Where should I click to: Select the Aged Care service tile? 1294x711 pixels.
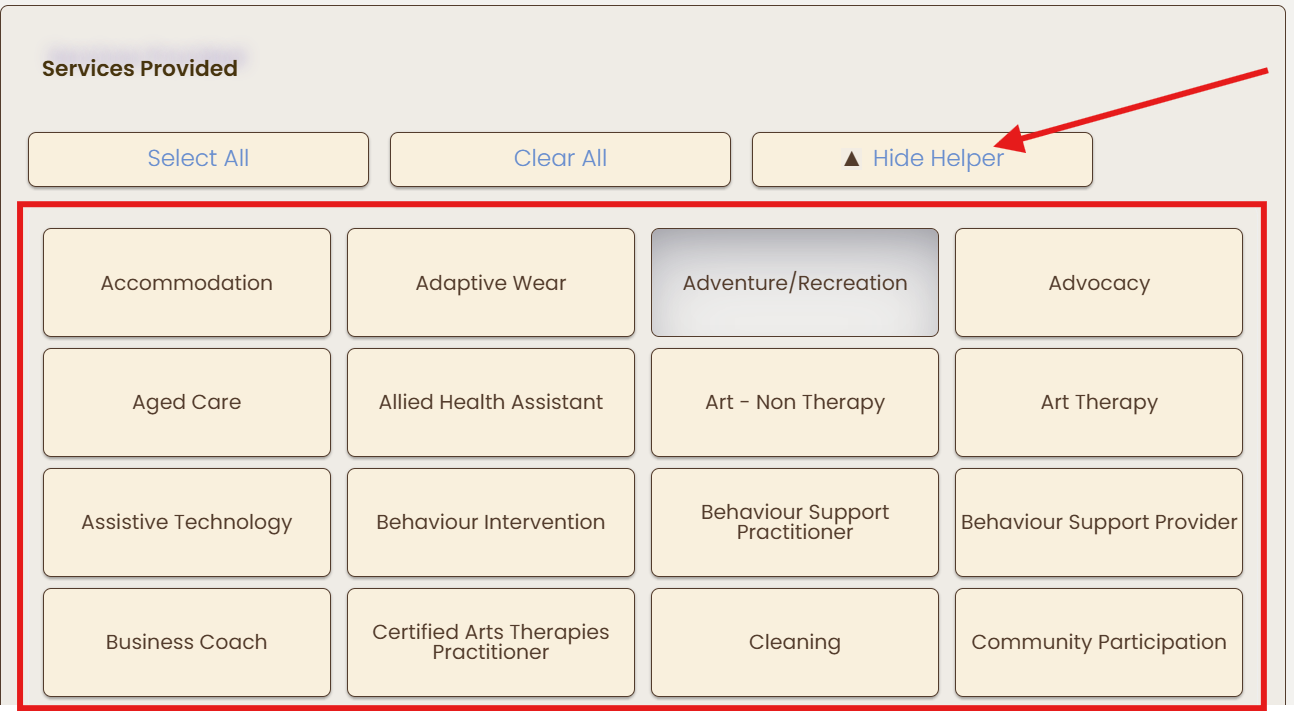pyautogui.click(x=187, y=403)
